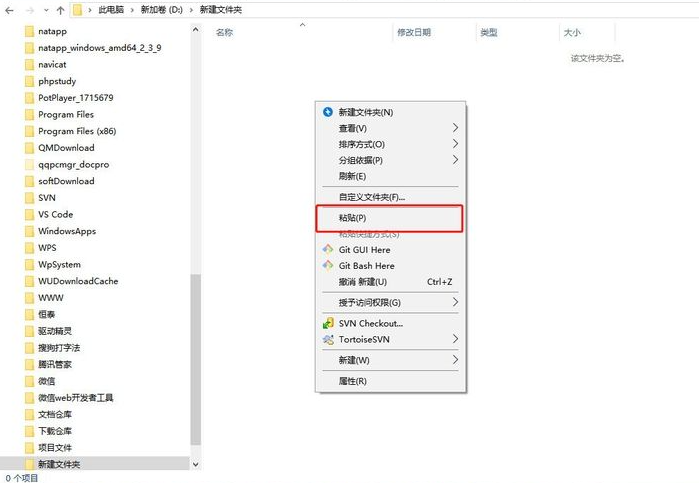The height and width of the screenshot is (483, 699).
Task: Click the WWW folder icon
Action: coord(29,298)
